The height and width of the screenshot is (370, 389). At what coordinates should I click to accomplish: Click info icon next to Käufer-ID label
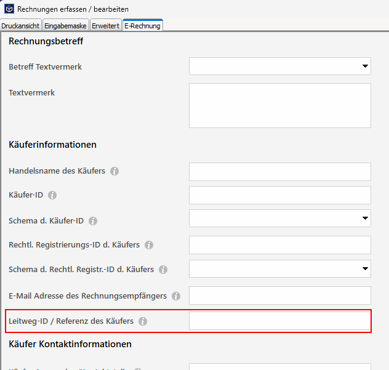coord(52,195)
